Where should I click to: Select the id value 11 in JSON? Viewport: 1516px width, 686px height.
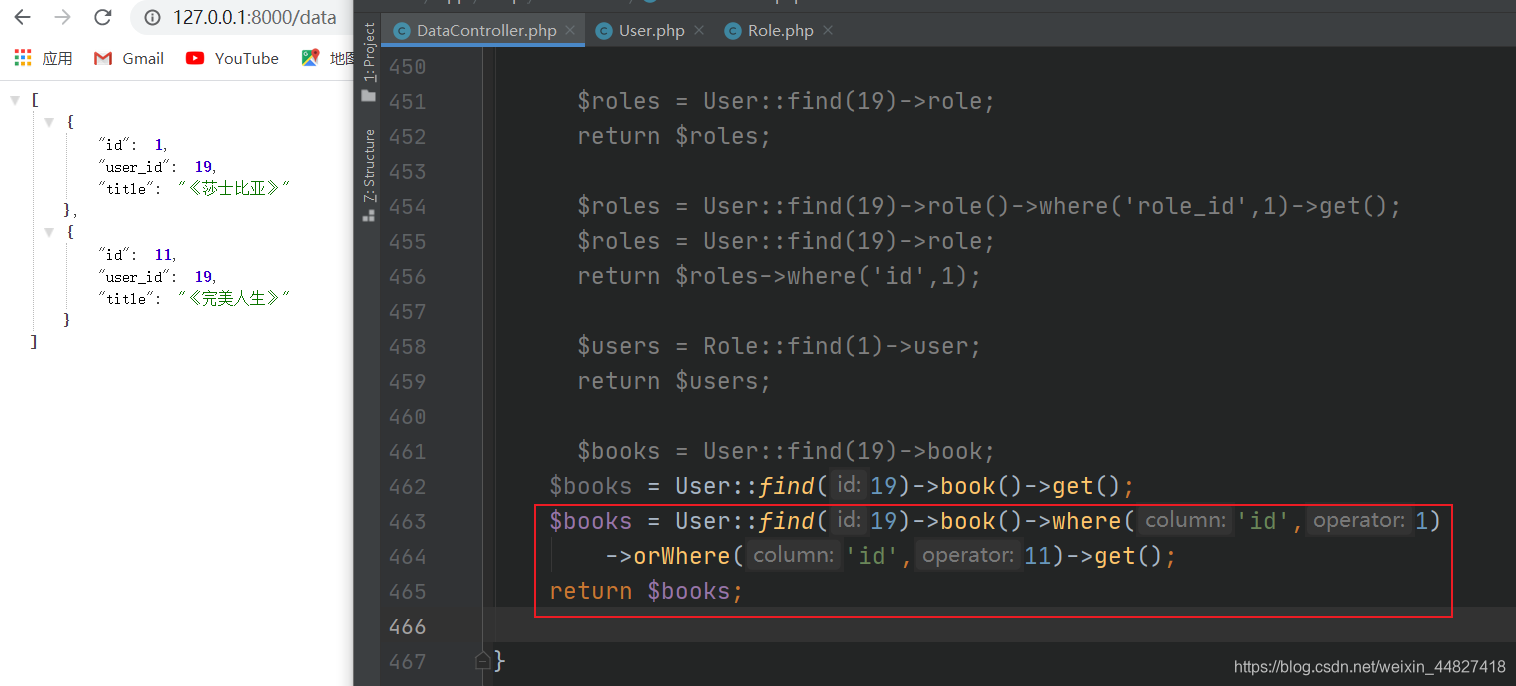click(x=163, y=254)
